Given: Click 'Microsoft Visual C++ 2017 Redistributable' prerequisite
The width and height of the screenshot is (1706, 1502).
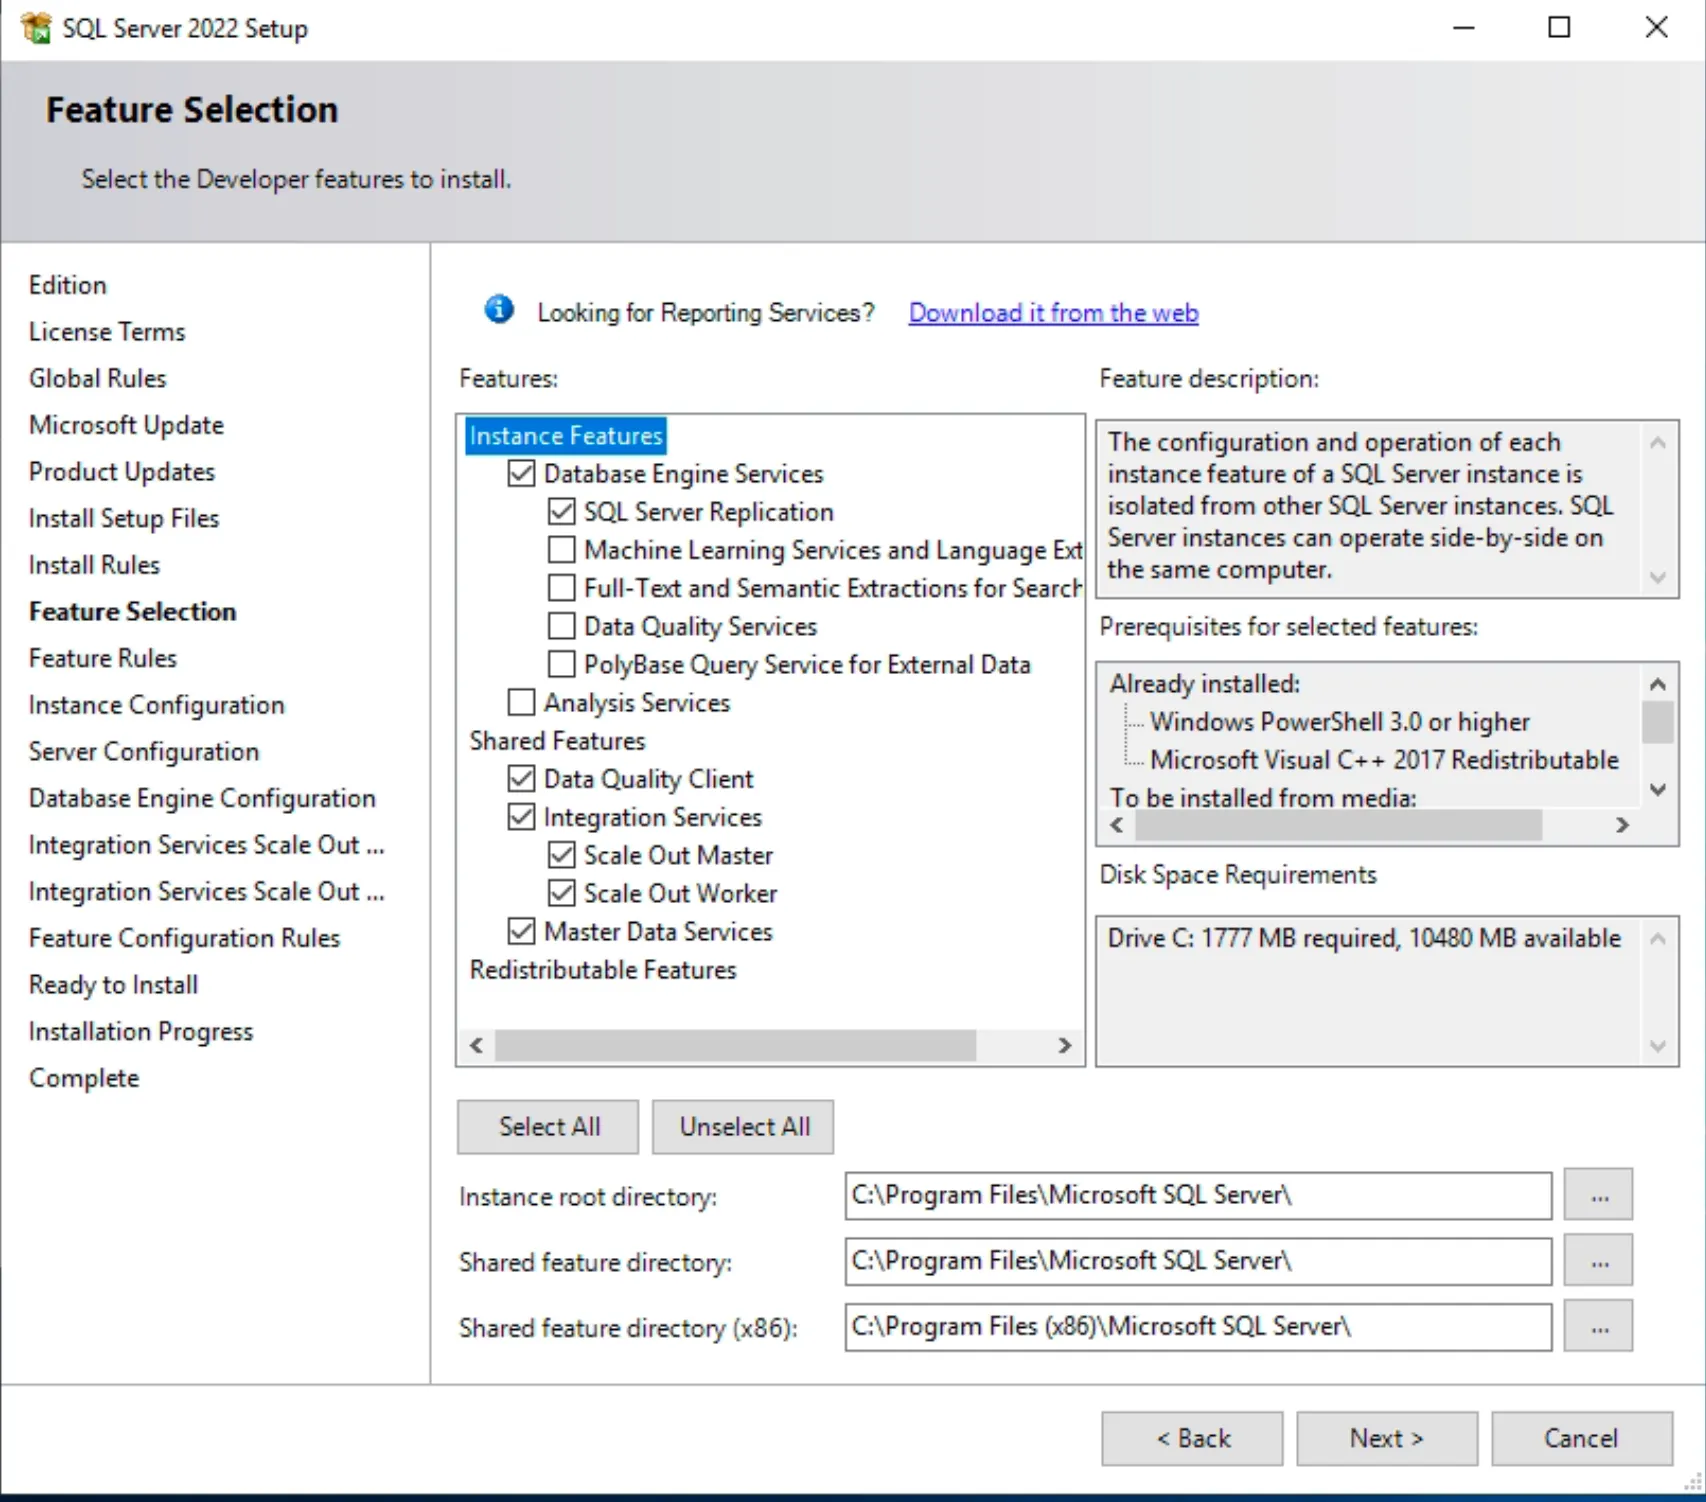Looking at the screenshot, I should [x=1384, y=760].
